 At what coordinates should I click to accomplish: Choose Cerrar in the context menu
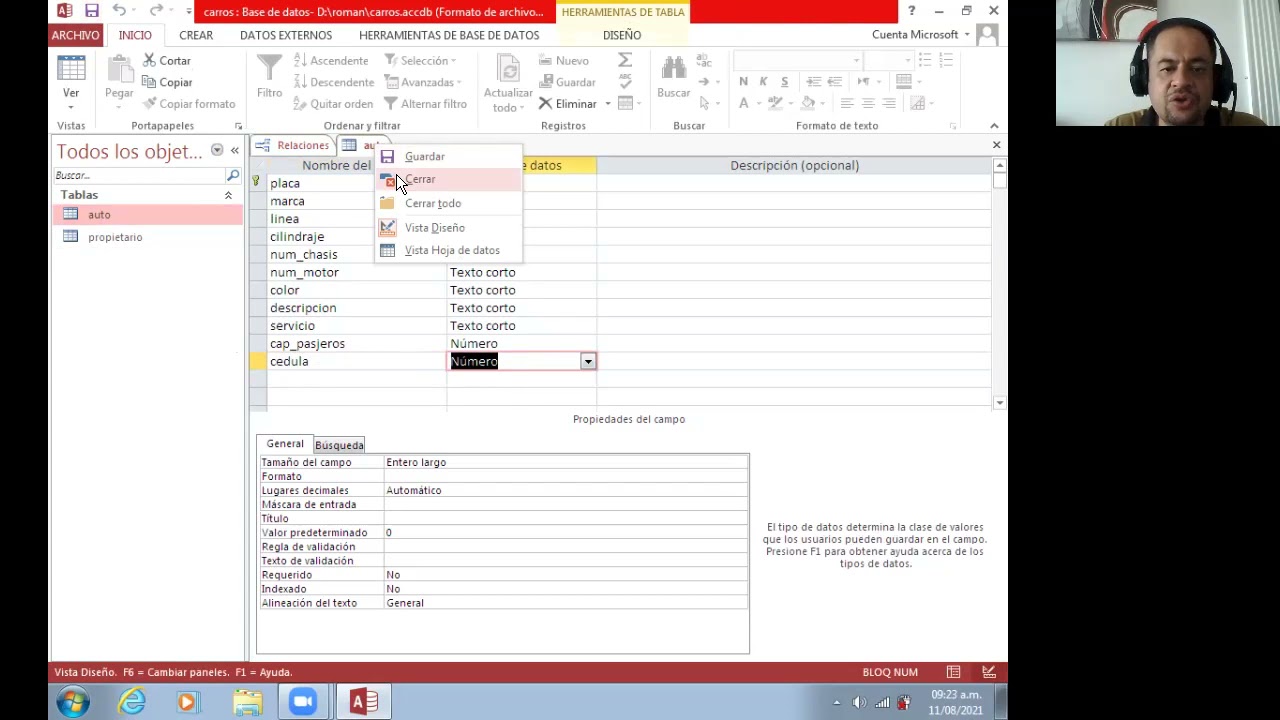click(448, 179)
